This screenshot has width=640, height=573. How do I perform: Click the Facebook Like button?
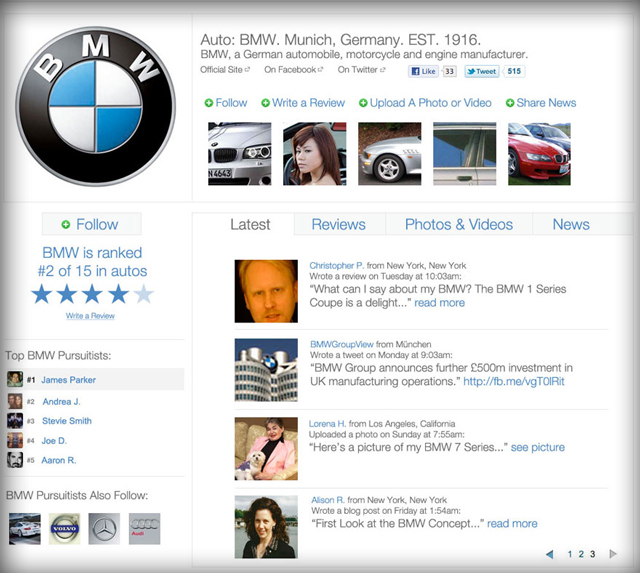click(423, 71)
